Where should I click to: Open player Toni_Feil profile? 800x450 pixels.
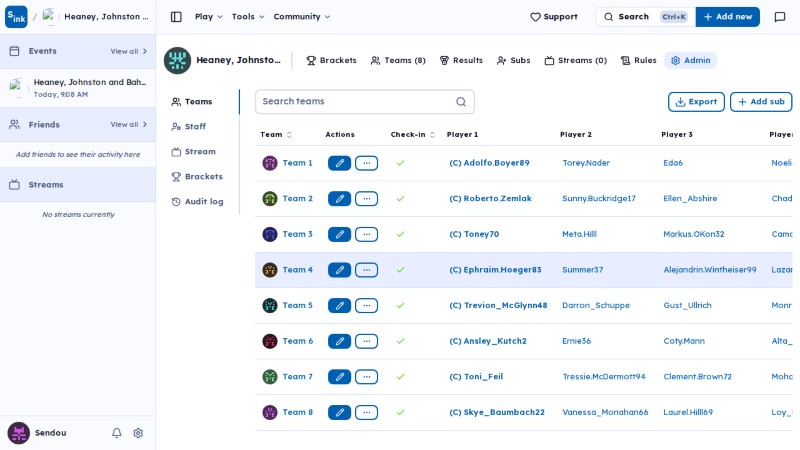tap(476, 377)
